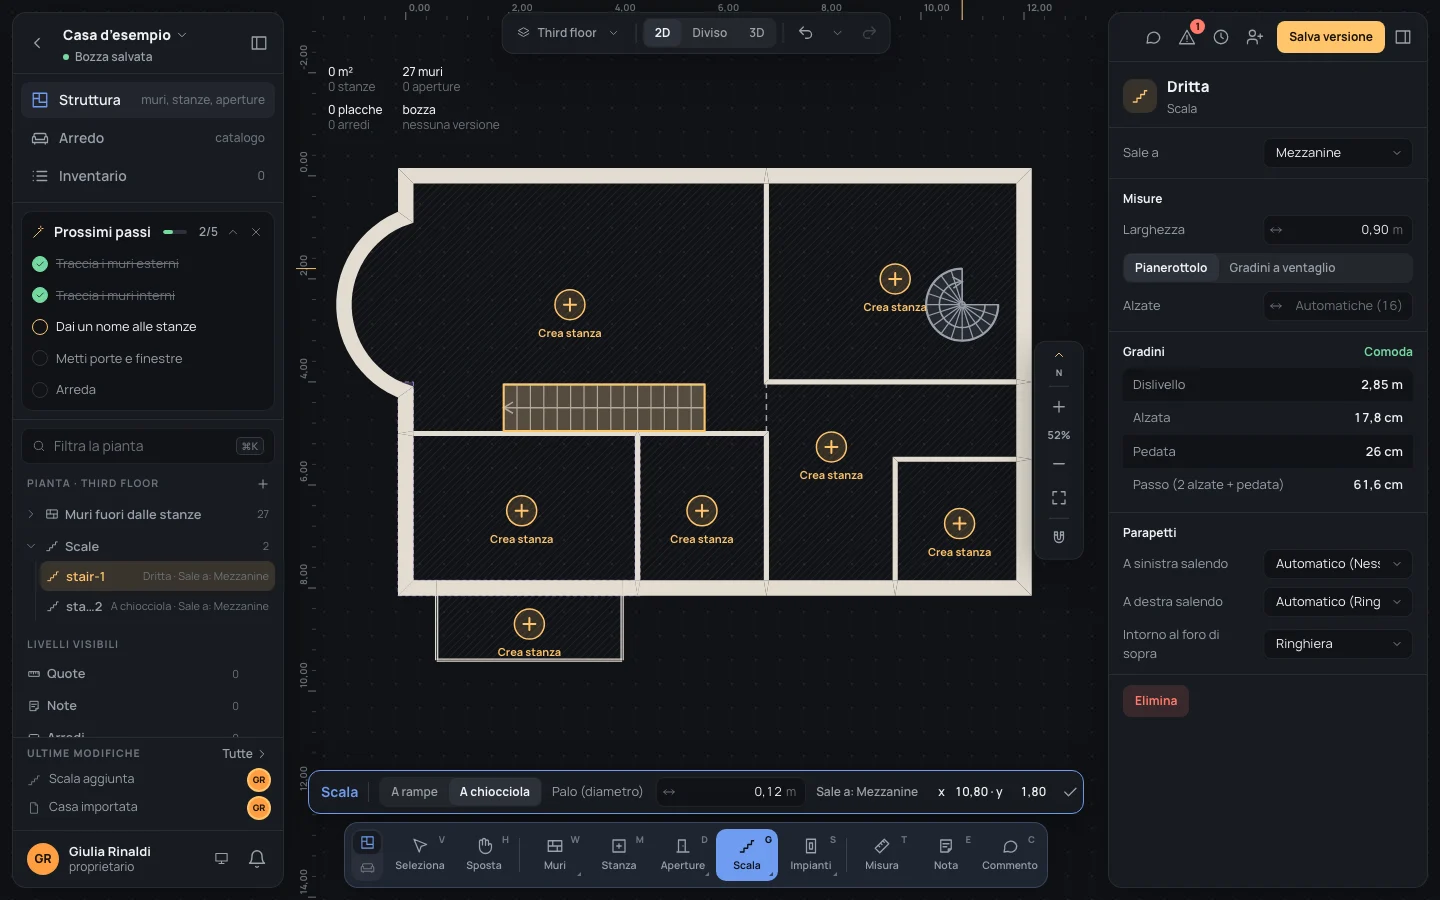
Task: Select 'Gradini a ventaglio' option tab
Action: click(1282, 268)
